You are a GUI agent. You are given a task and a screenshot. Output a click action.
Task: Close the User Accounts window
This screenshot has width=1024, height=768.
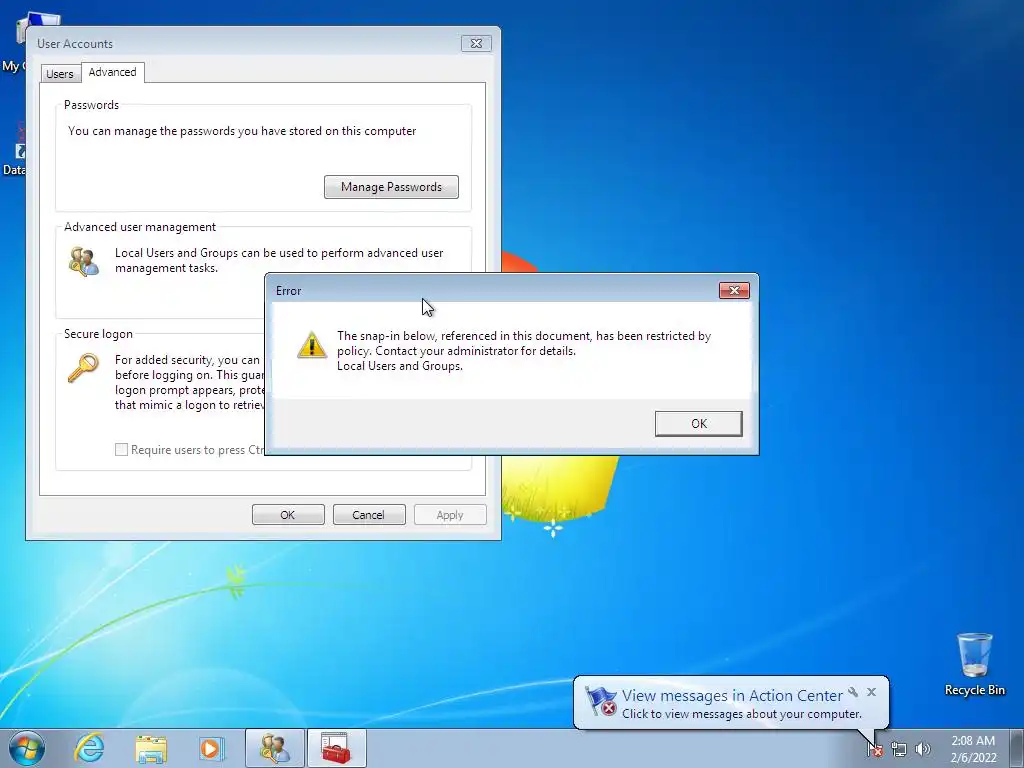pyautogui.click(x=476, y=44)
